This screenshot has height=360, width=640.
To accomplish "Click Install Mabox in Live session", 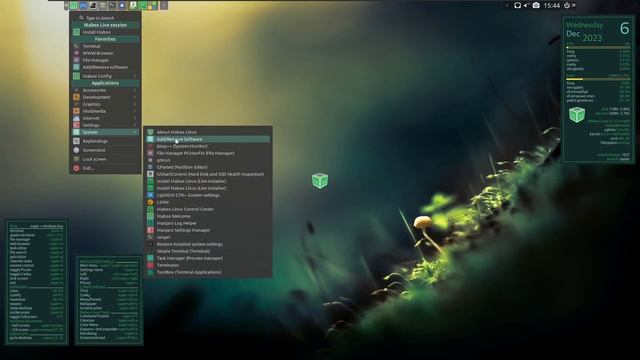I will pos(105,32).
